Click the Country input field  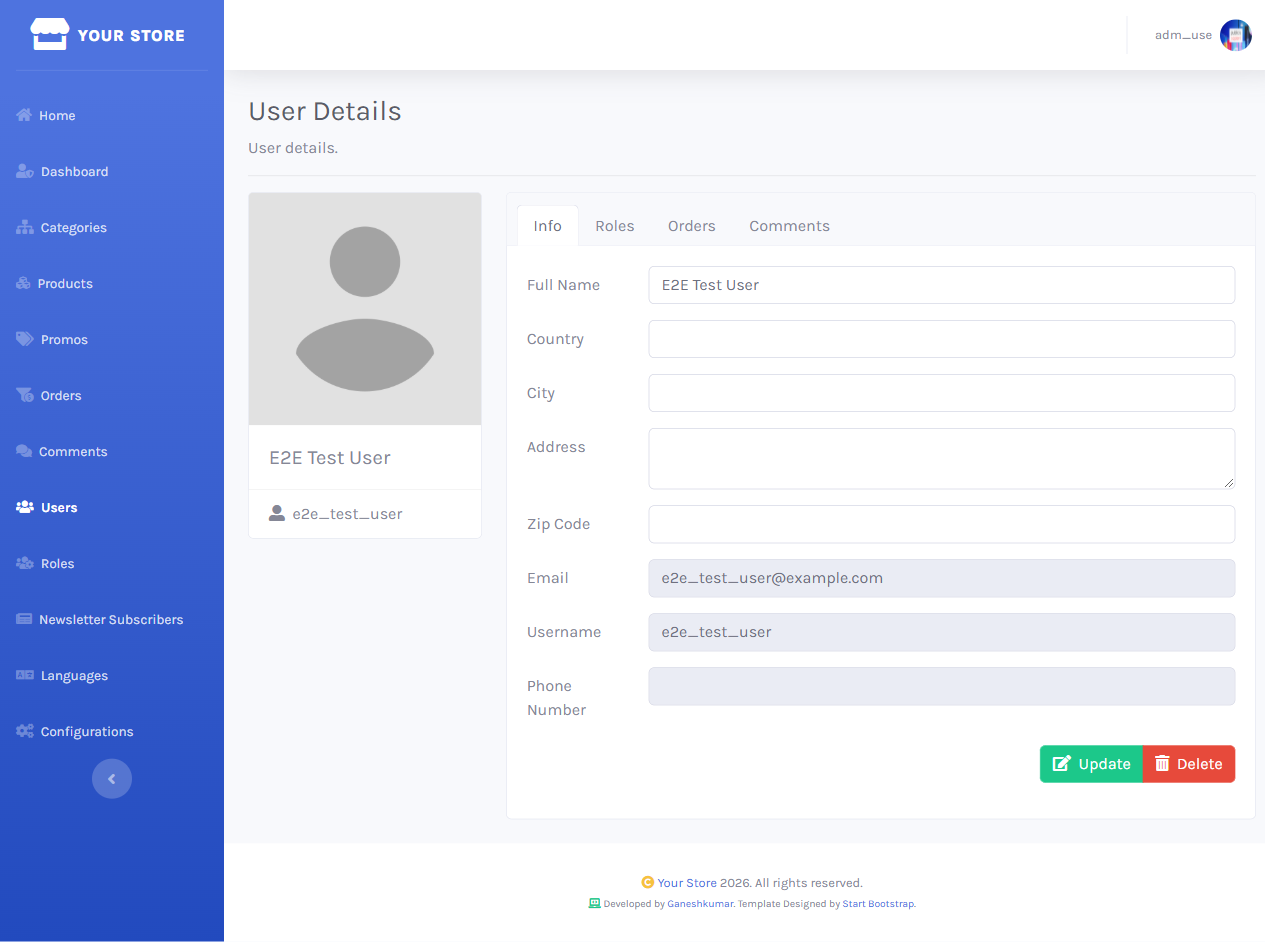[941, 339]
